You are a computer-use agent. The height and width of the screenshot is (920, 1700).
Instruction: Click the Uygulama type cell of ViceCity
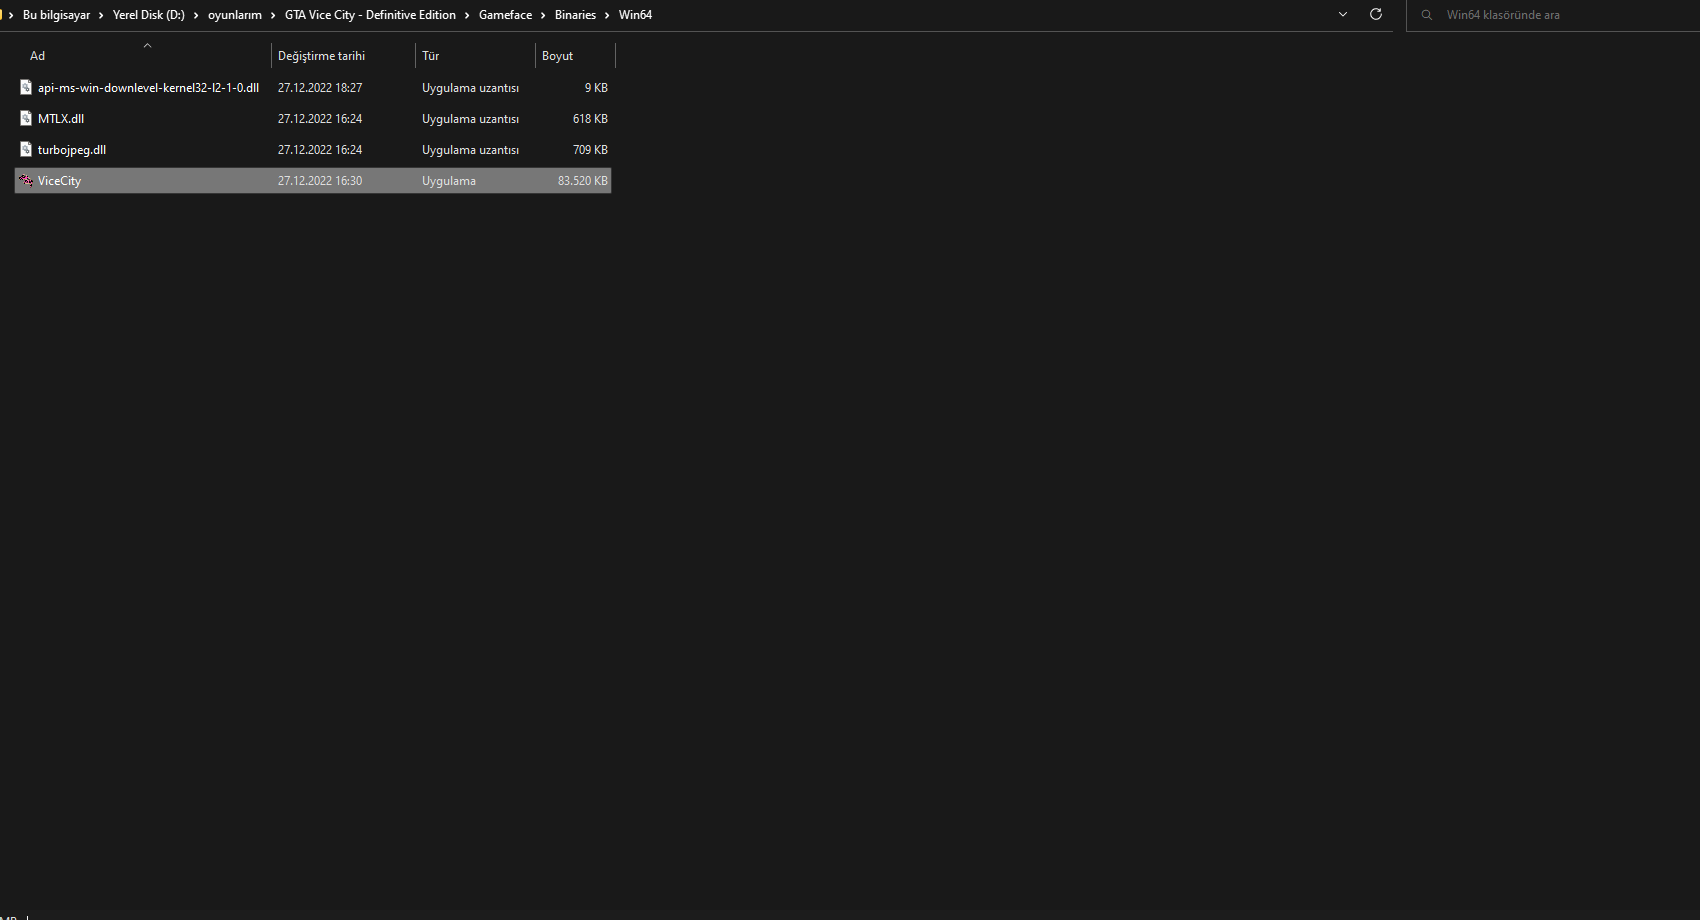pyautogui.click(x=449, y=181)
